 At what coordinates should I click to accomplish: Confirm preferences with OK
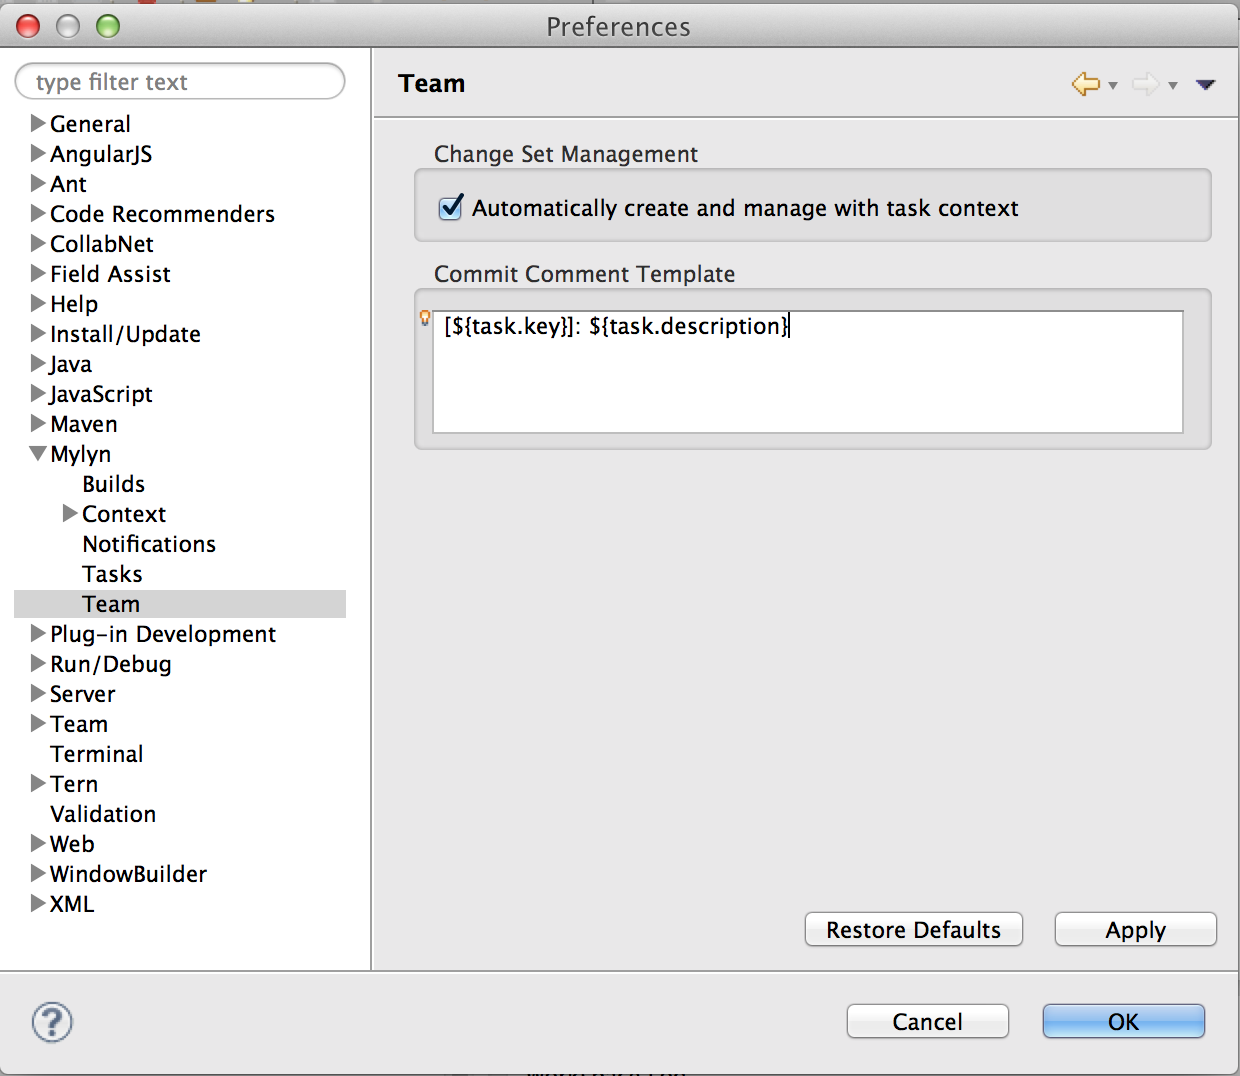[1123, 1021]
